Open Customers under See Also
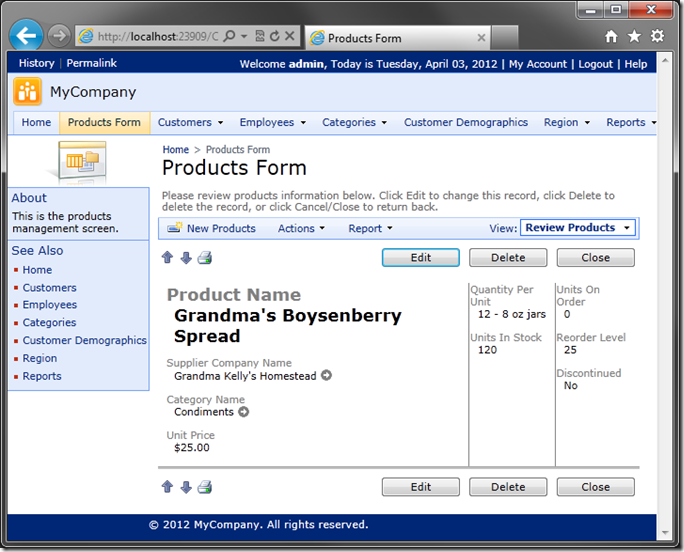This screenshot has width=684, height=552. coord(49,288)
